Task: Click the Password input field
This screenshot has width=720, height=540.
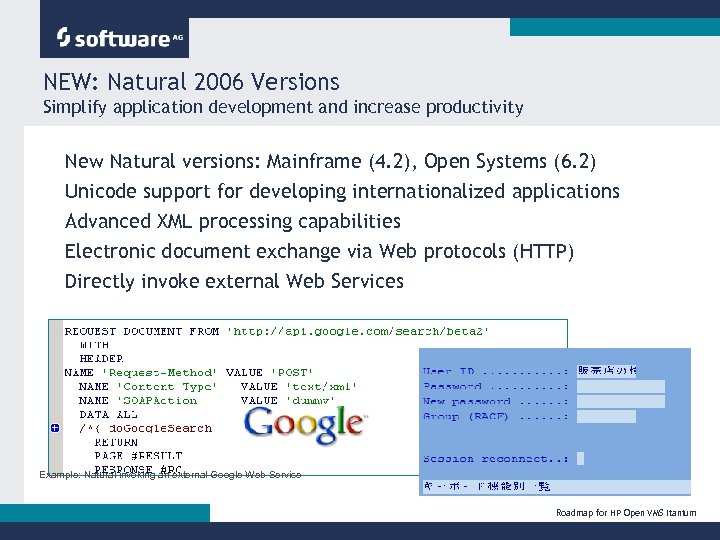Action: (x=620, y=386)
